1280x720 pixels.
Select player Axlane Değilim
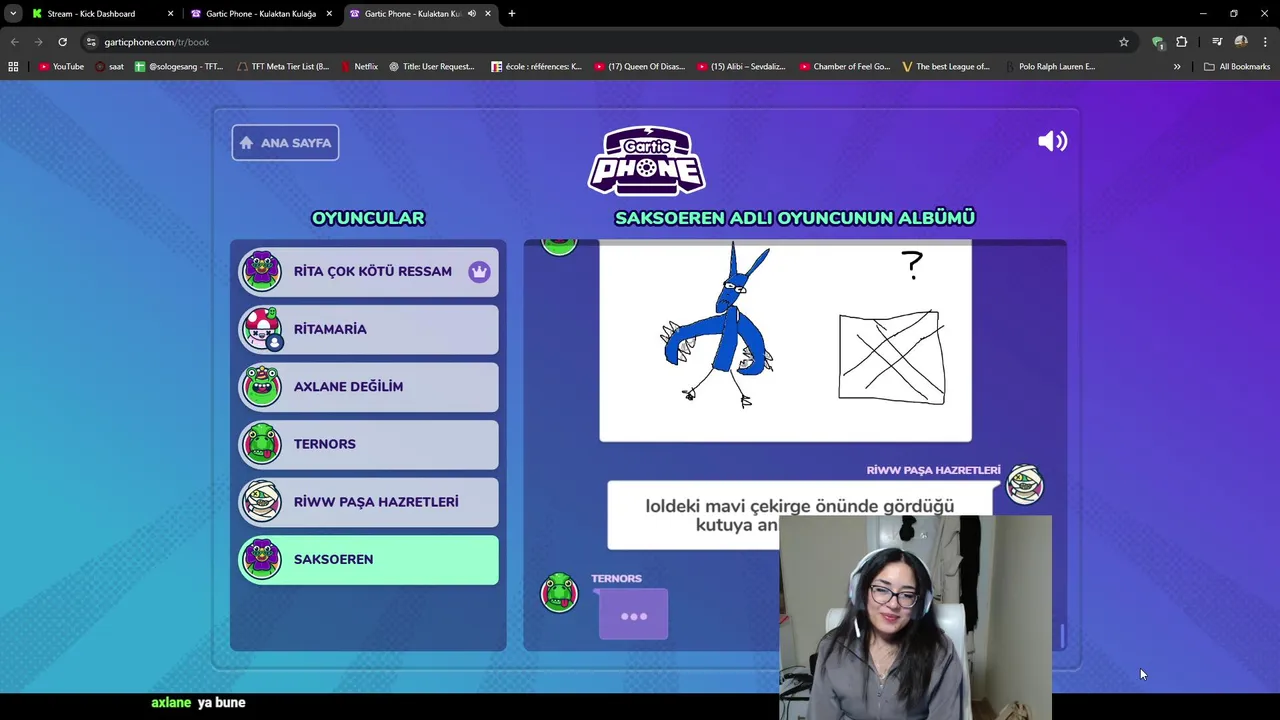368,386
